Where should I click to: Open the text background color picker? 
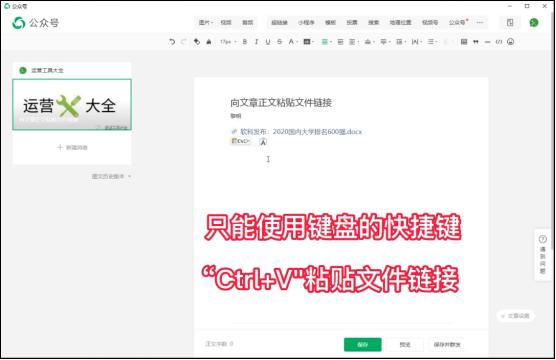(308, 42)
